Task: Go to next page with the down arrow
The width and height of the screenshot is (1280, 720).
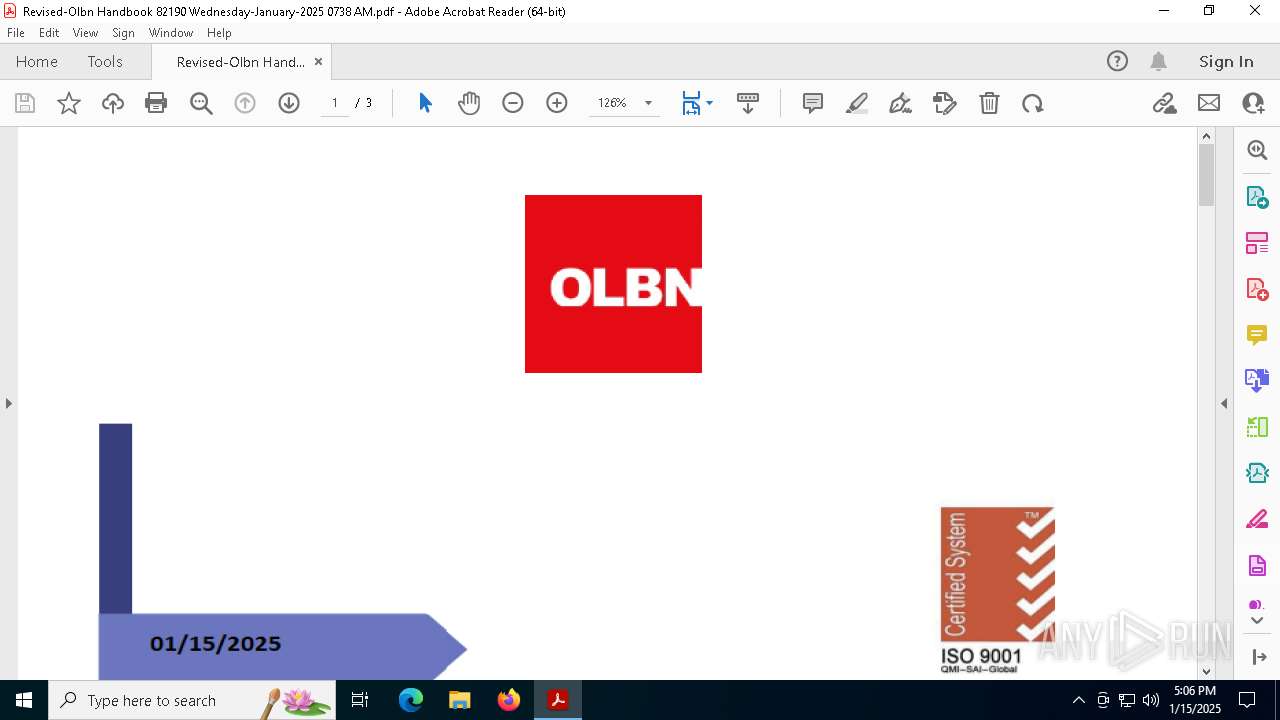Action: coord(289,103)
